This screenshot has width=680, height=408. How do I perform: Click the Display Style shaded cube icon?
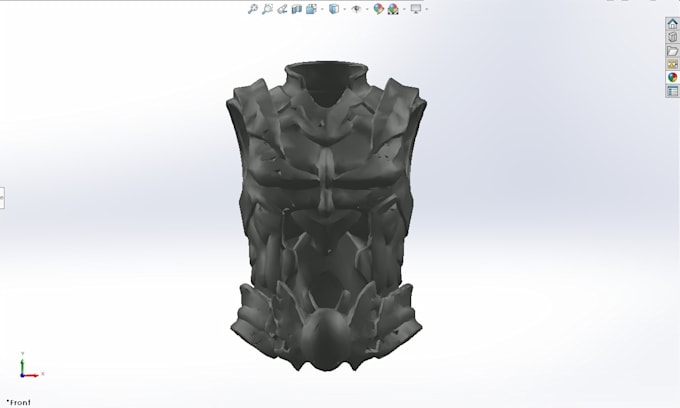point(334,9)
